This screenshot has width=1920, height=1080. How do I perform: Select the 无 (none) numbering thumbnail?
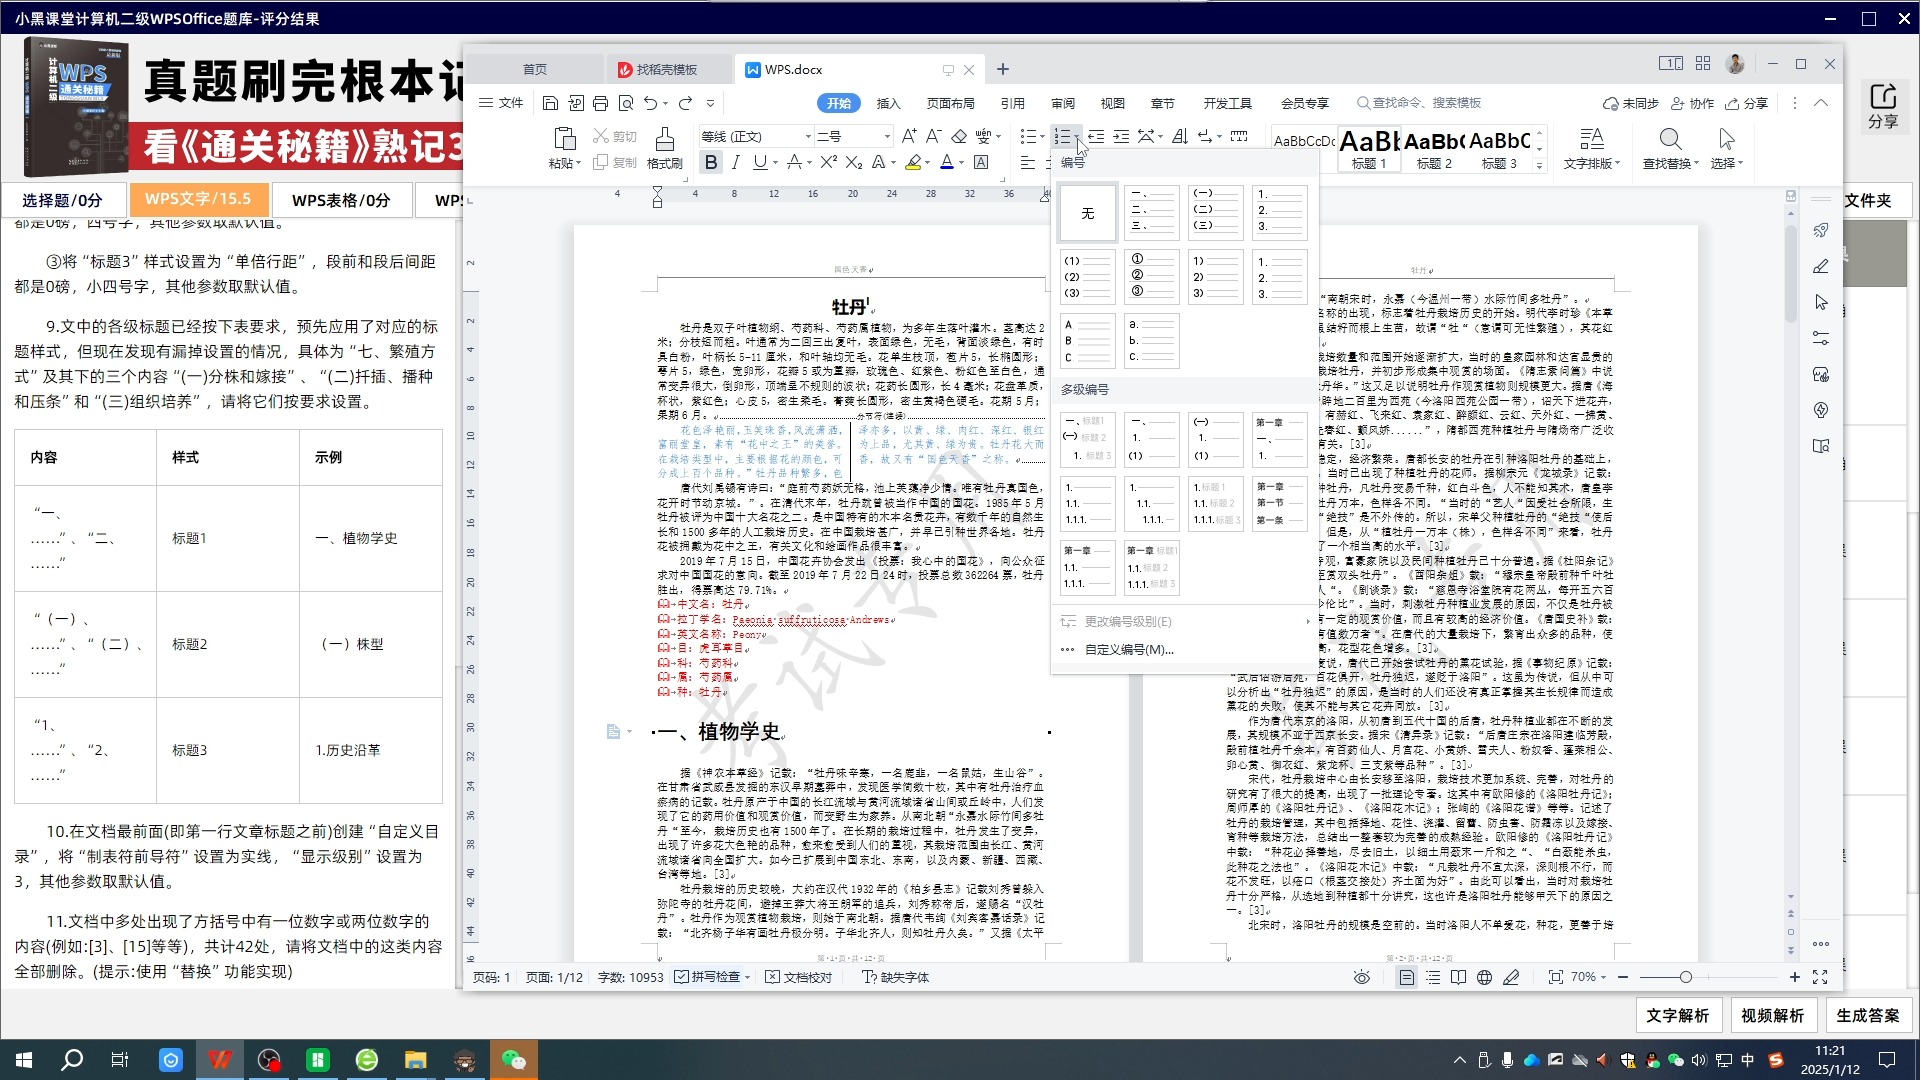point(1087,213)
